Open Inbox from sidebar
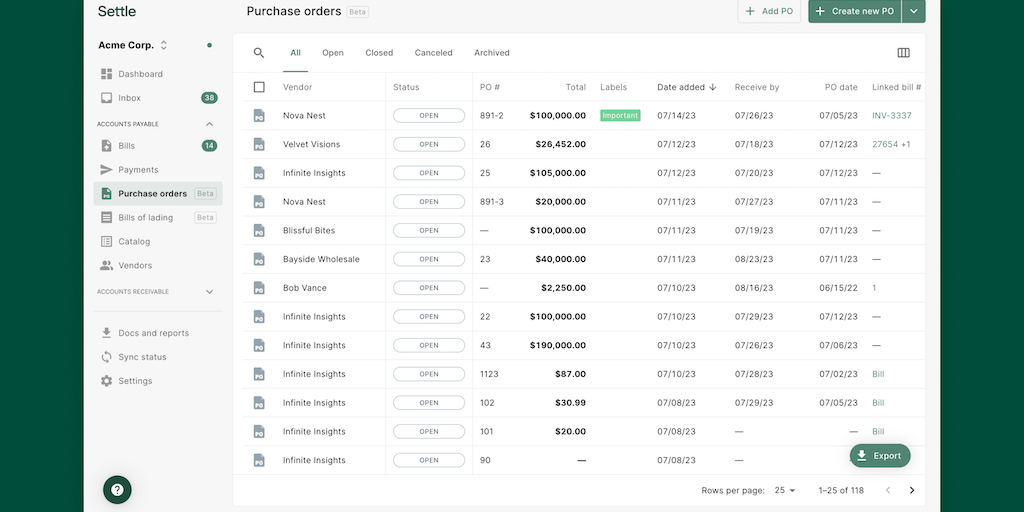This screenshot has width=1024, height=512. point(129,98)
